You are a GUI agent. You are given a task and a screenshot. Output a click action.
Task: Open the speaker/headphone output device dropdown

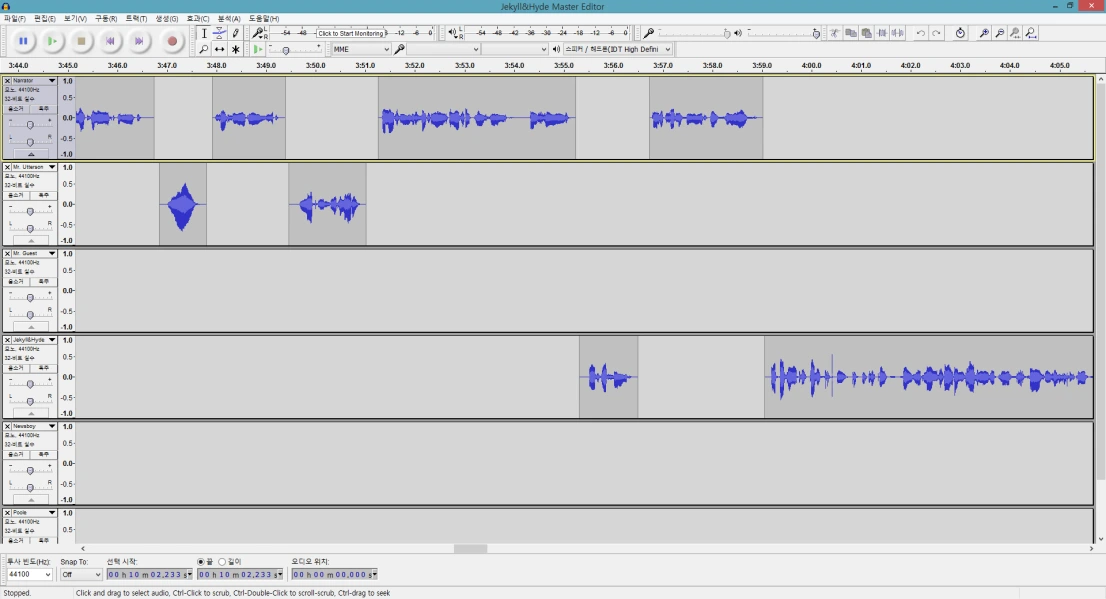(x=617, y=49)
